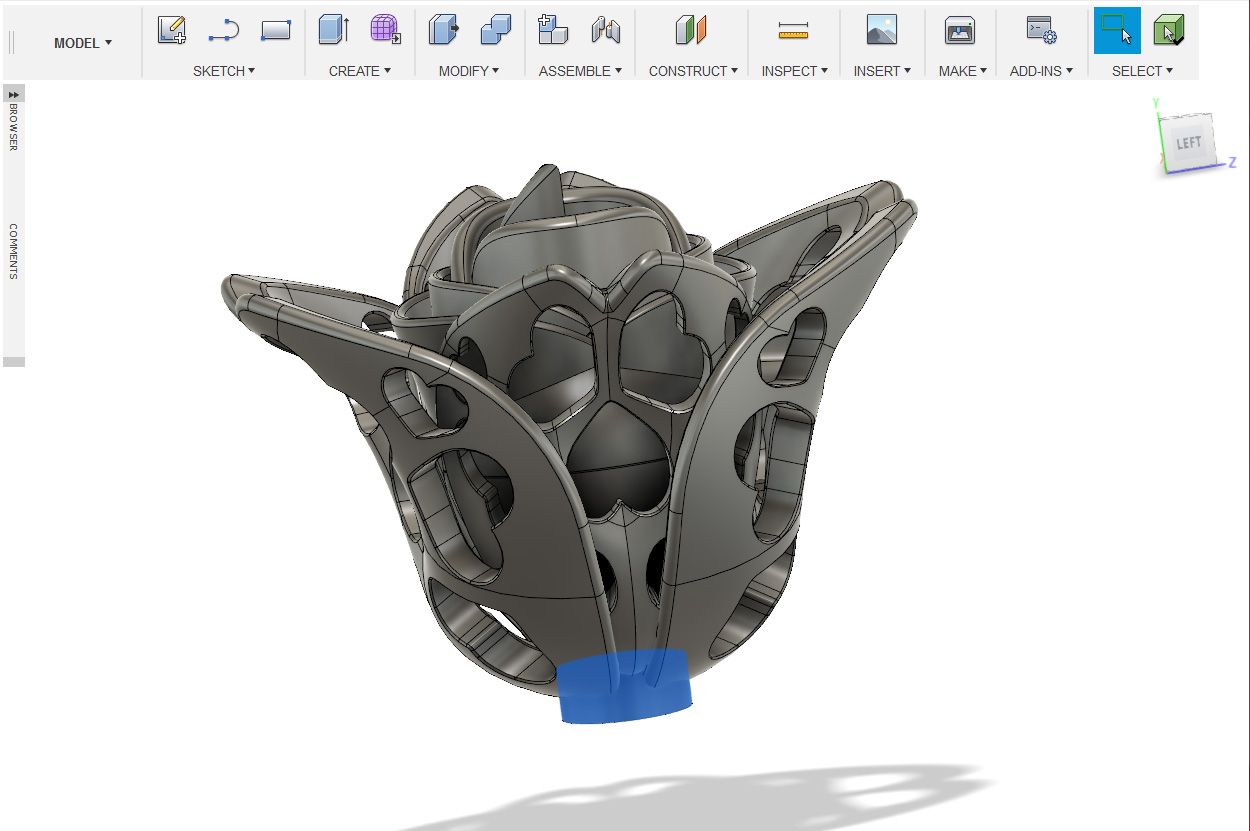Image resolution: width=1250 pixels, height=831 pixels.
Task: Open the Create Form sculpt tool
Action: pos(385,31)
